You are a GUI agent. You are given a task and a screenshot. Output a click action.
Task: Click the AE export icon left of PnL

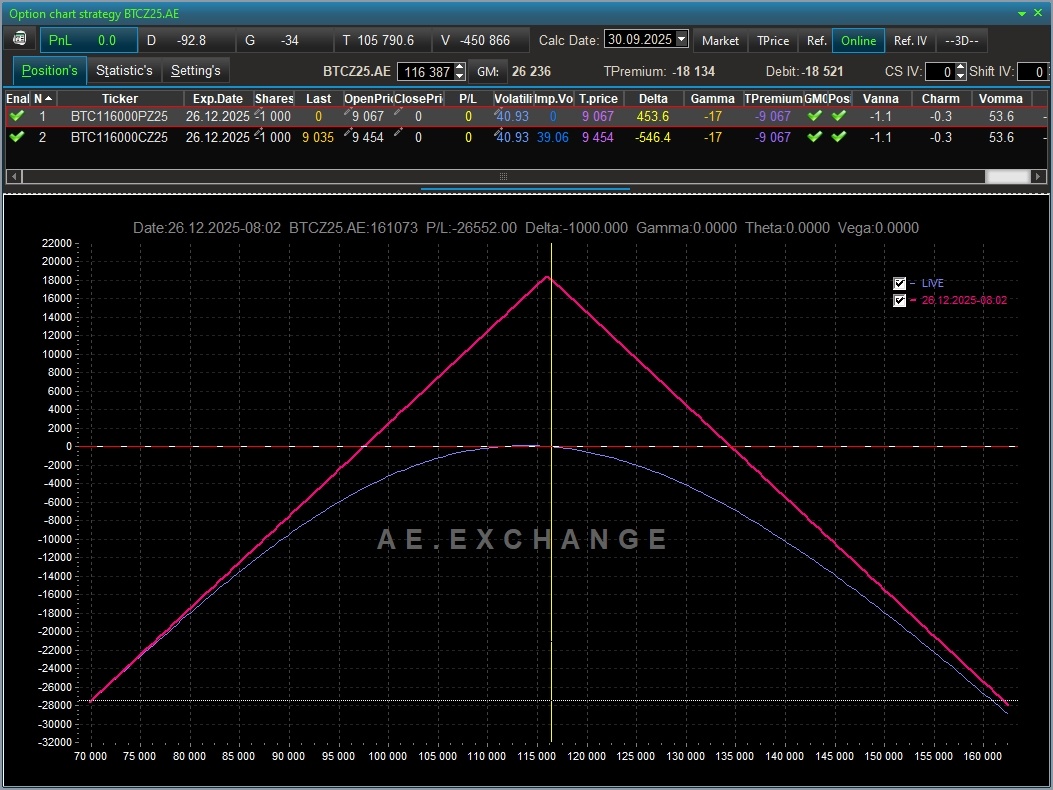tap(19, 39)
